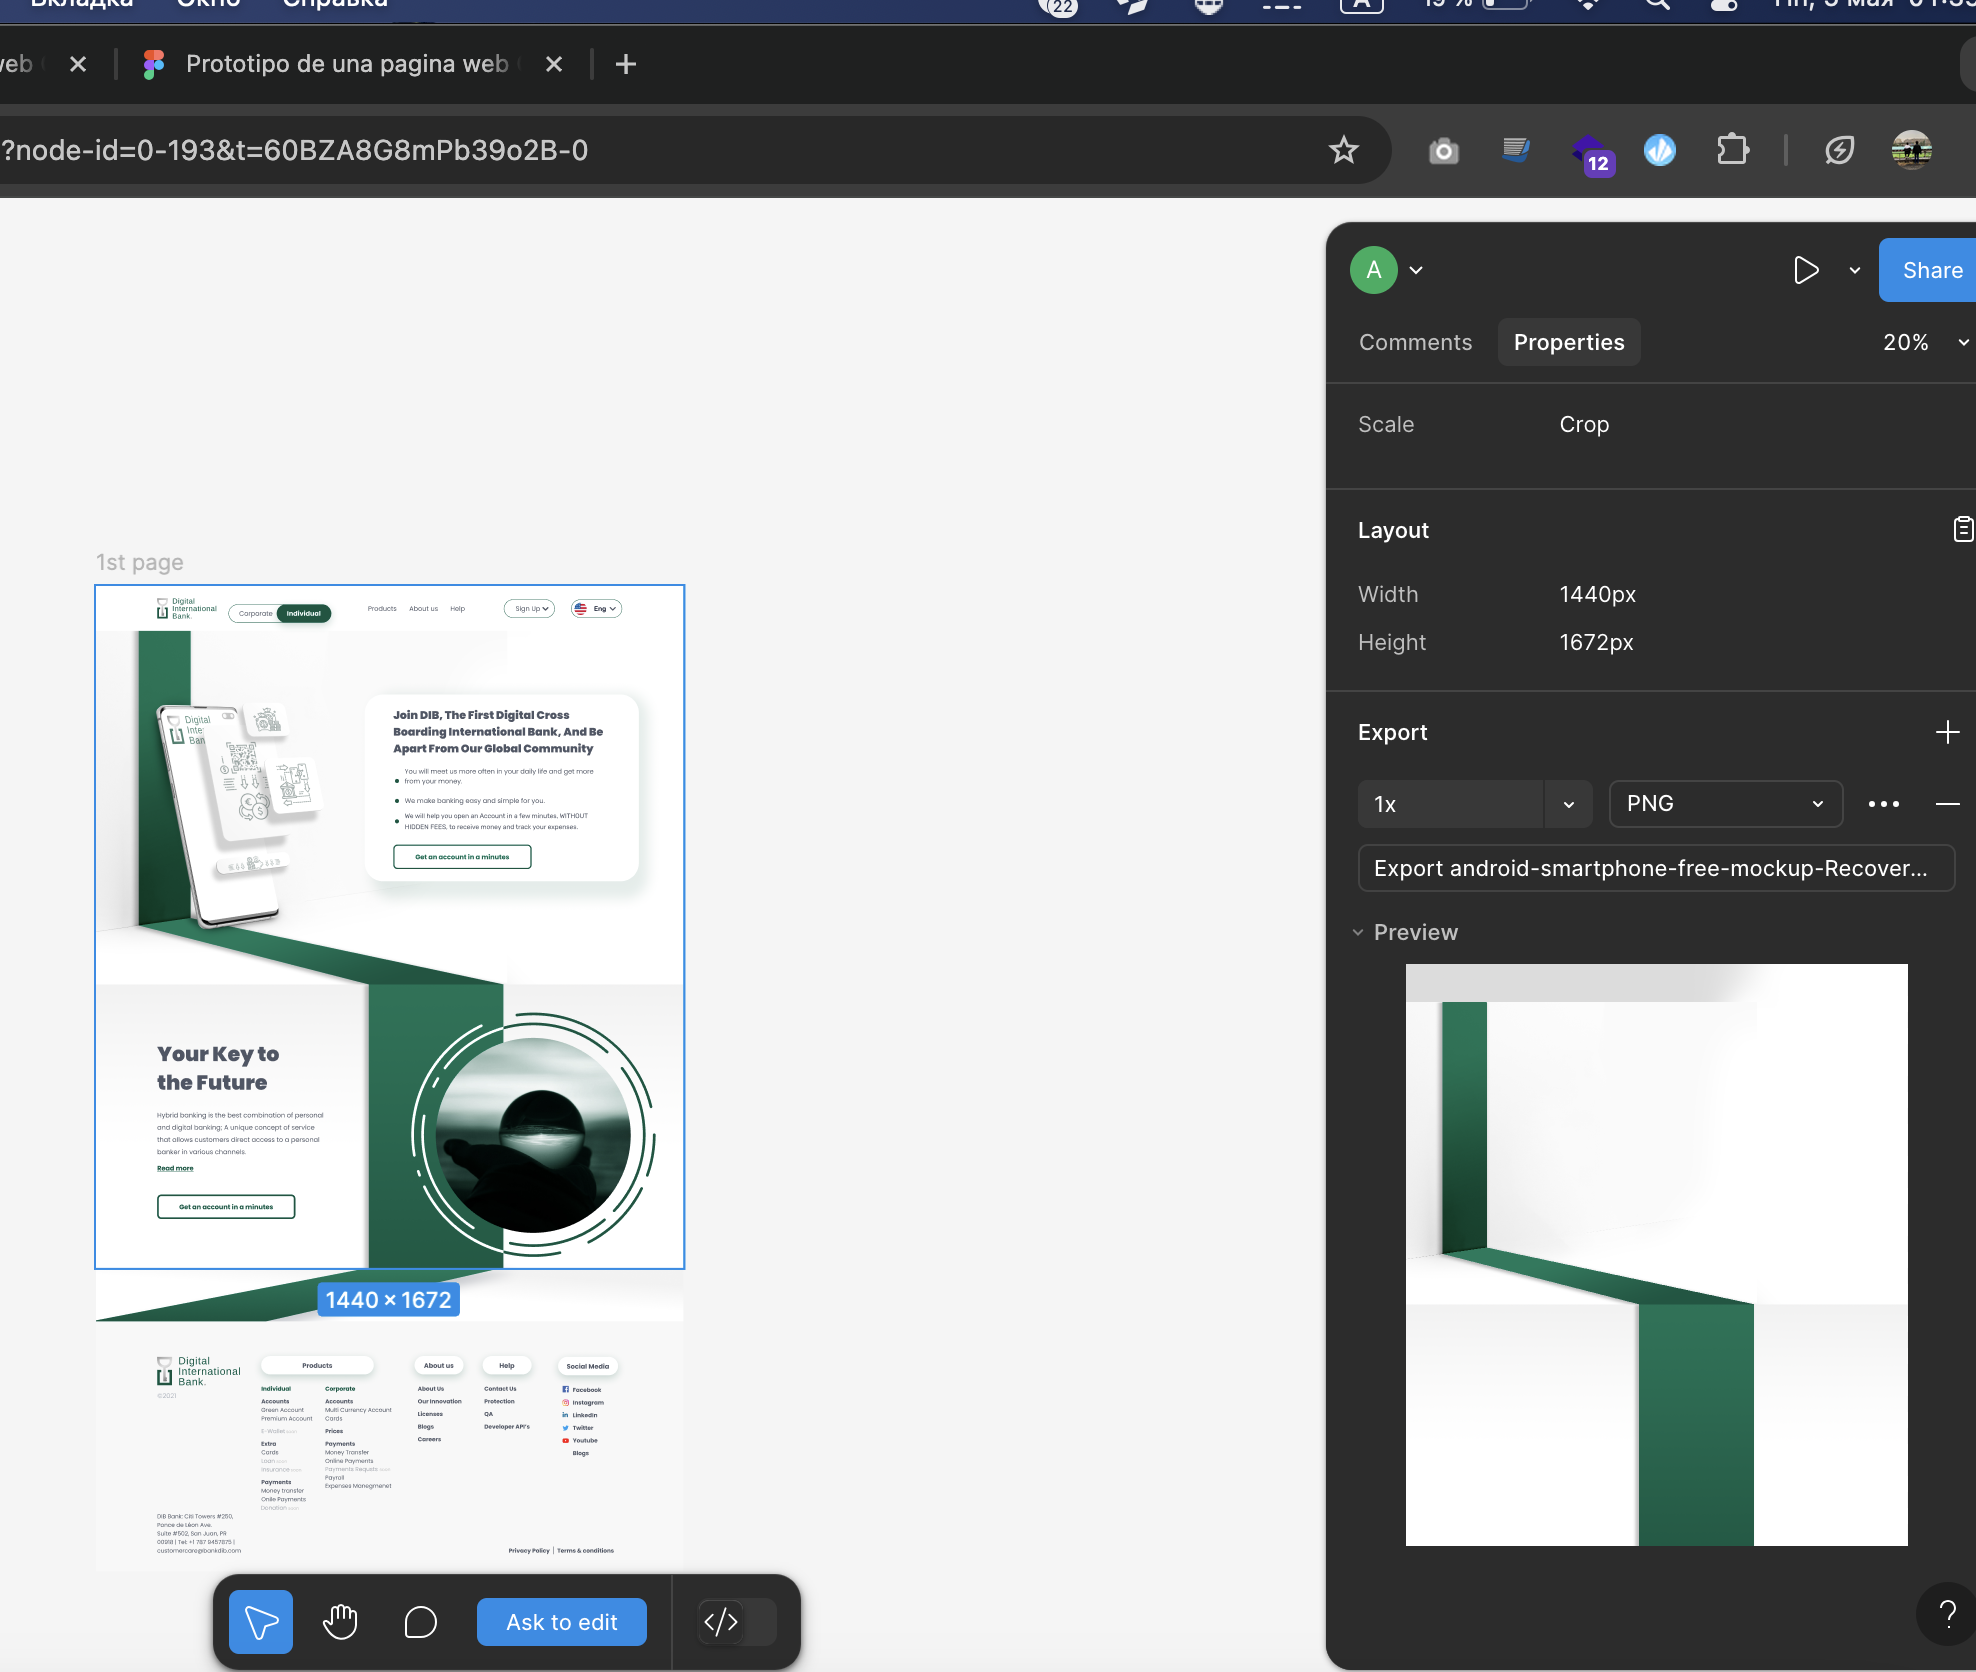This screenshot has height=1672, width=1976.
Task: Switch to the Properties tab
Action: point(1568,342)
